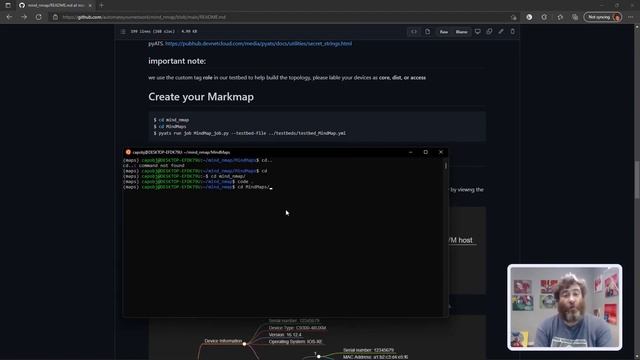The image size is (640, 360).
Task: Display the rendered file view icon
Action: [427, 32]
